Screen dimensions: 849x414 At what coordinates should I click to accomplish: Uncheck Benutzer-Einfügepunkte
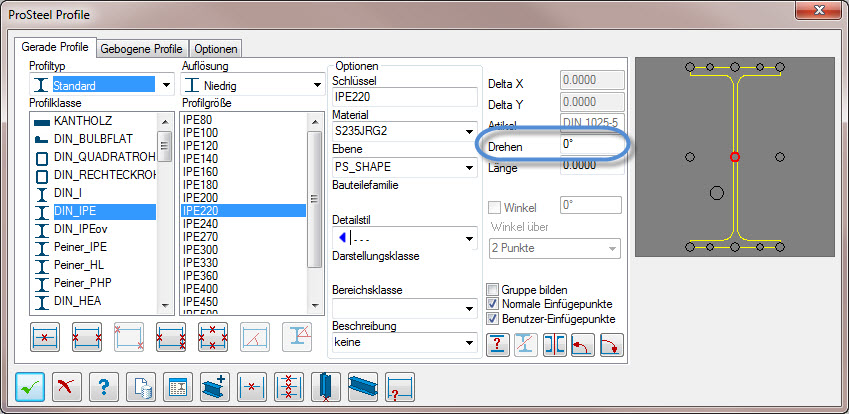[493, 318]
